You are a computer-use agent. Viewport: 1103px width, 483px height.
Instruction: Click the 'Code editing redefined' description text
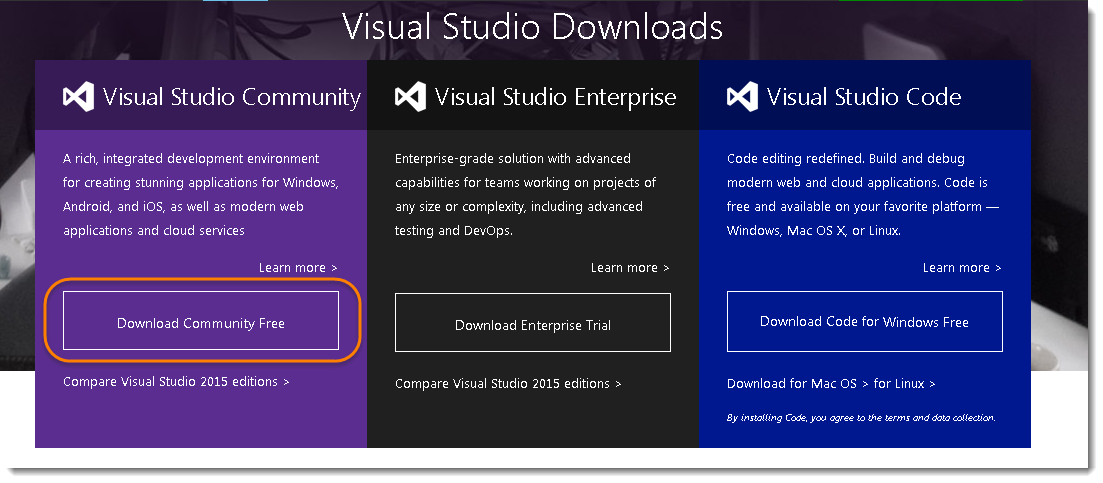coord(863,195)
